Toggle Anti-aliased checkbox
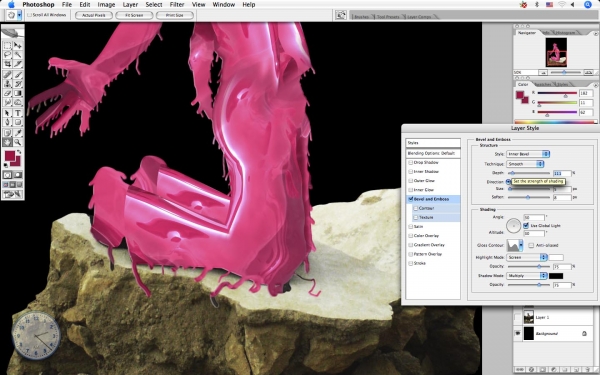This screenshot has height=375, width=600. point(531,245)
